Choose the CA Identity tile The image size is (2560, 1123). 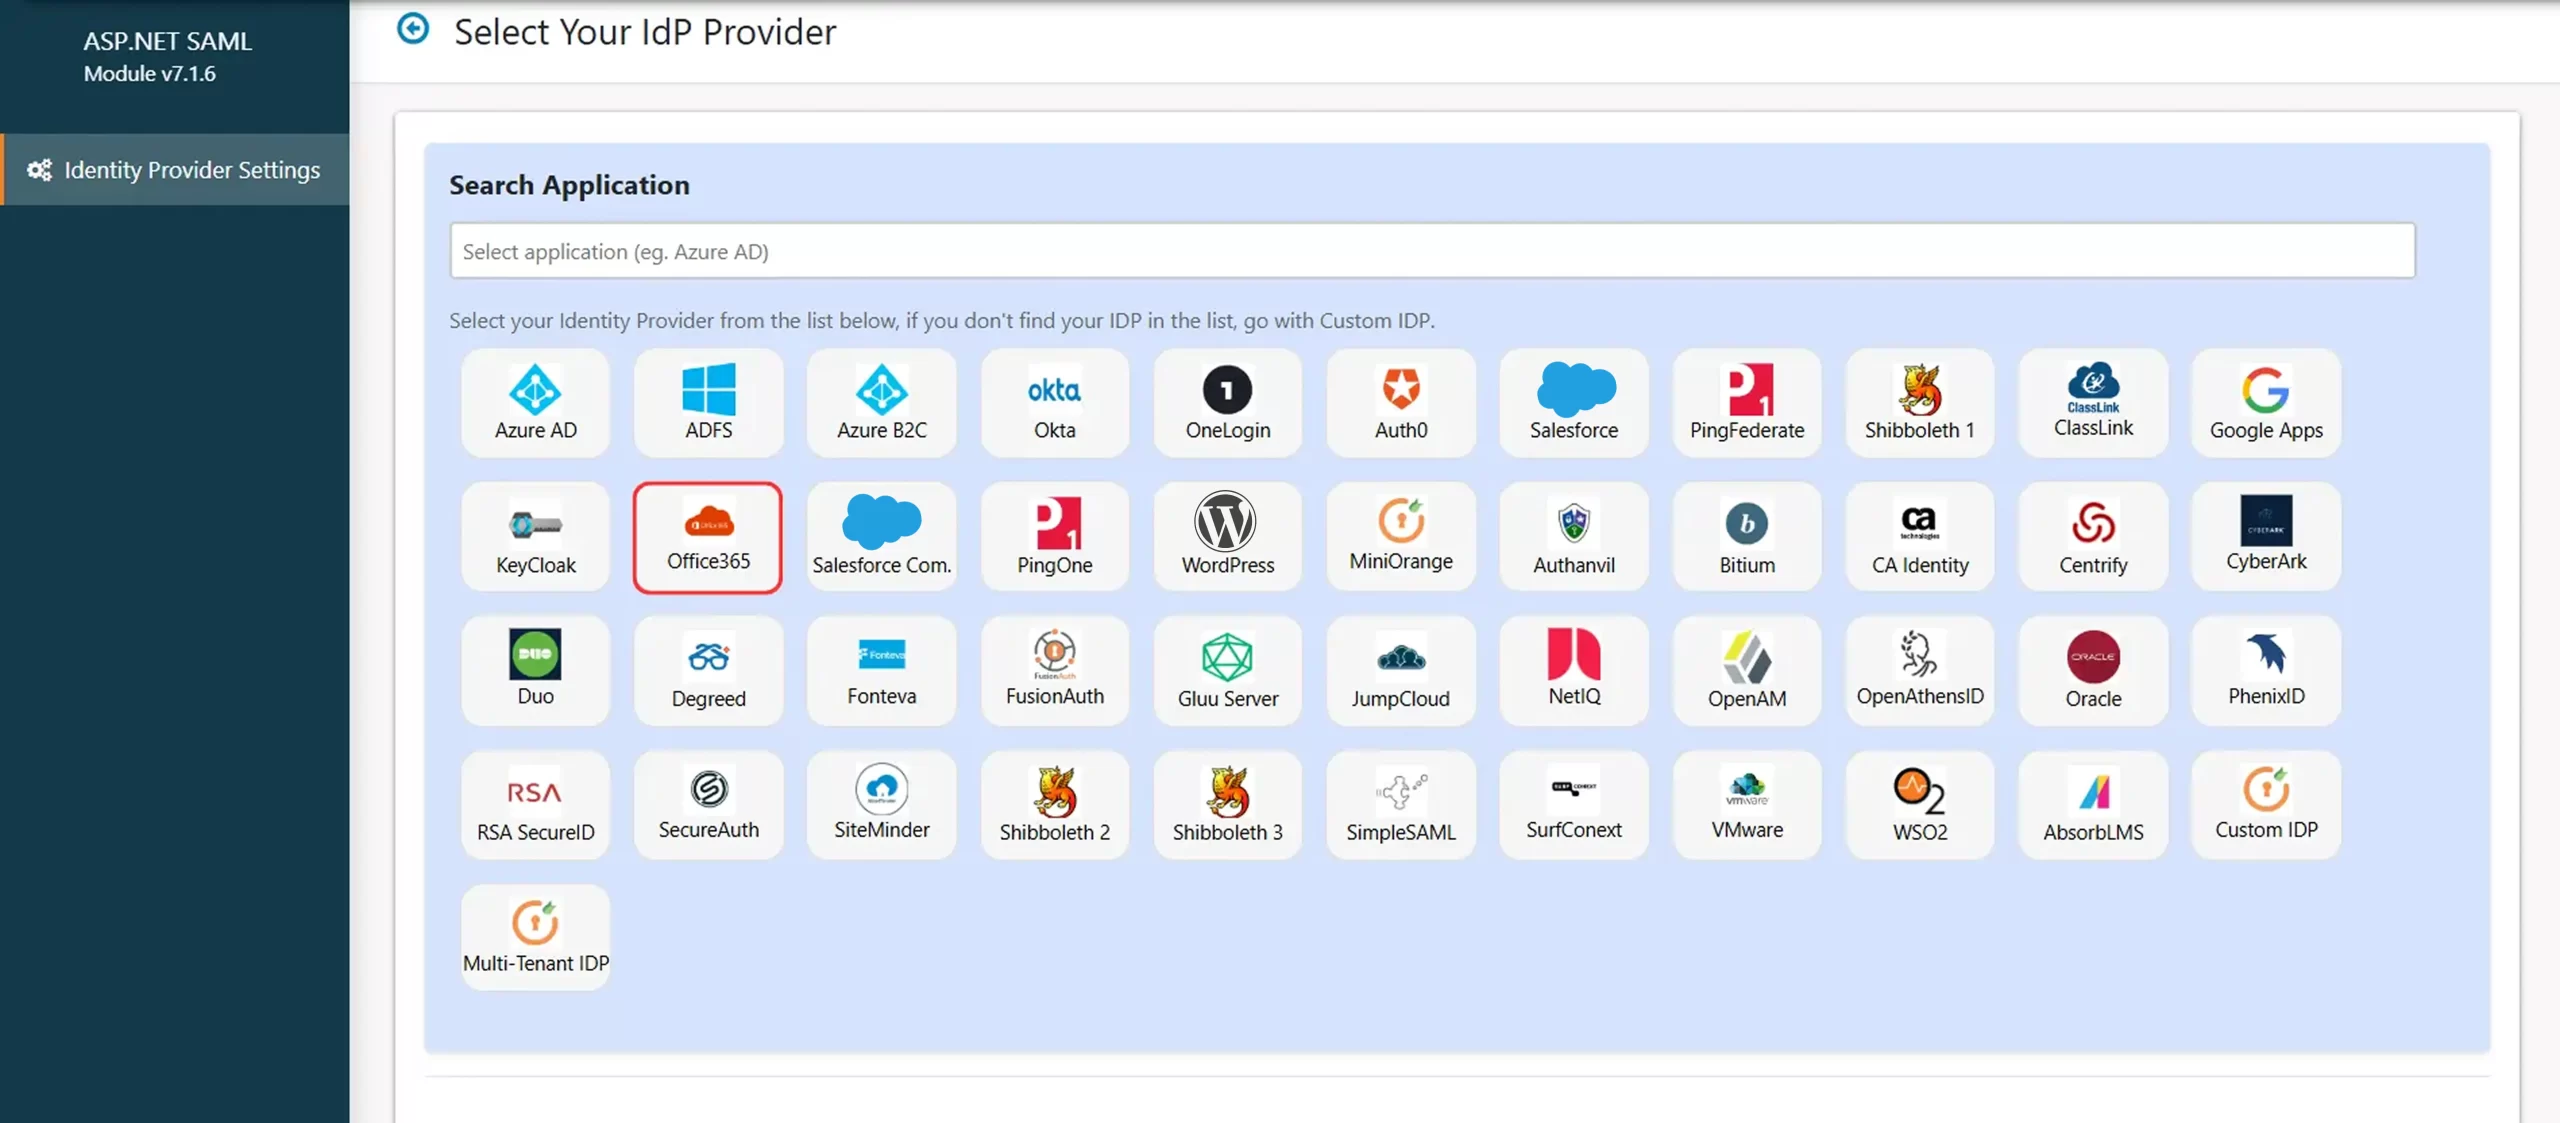[1919, 537]
